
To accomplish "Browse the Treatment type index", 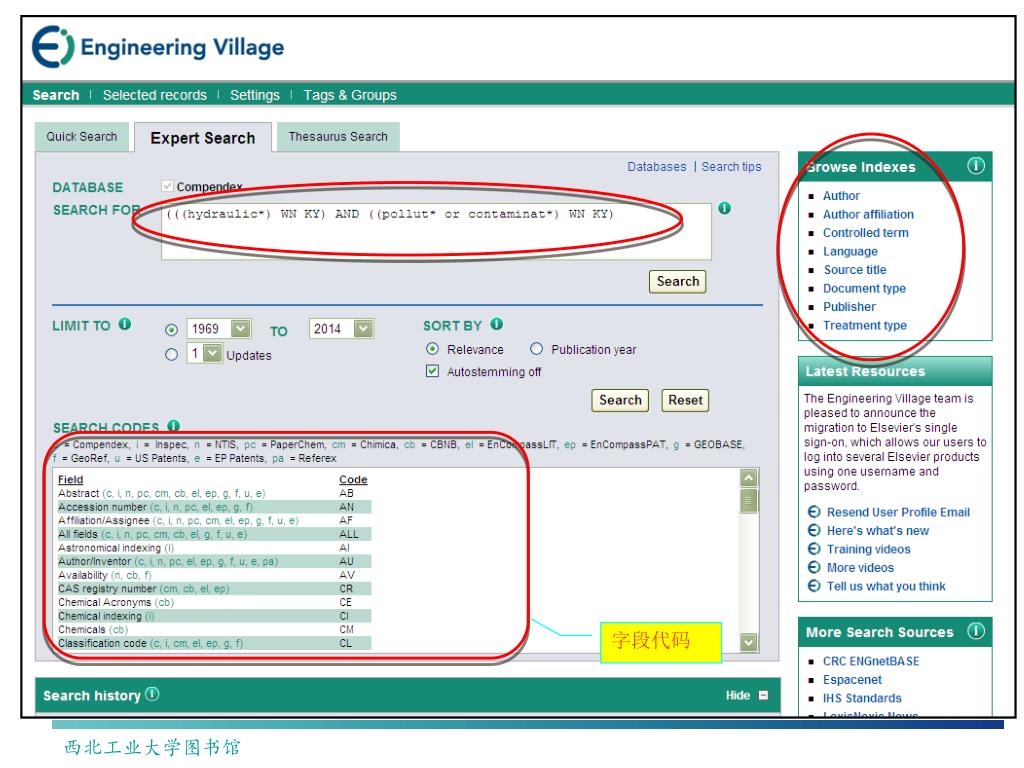I will pos(865,325).
